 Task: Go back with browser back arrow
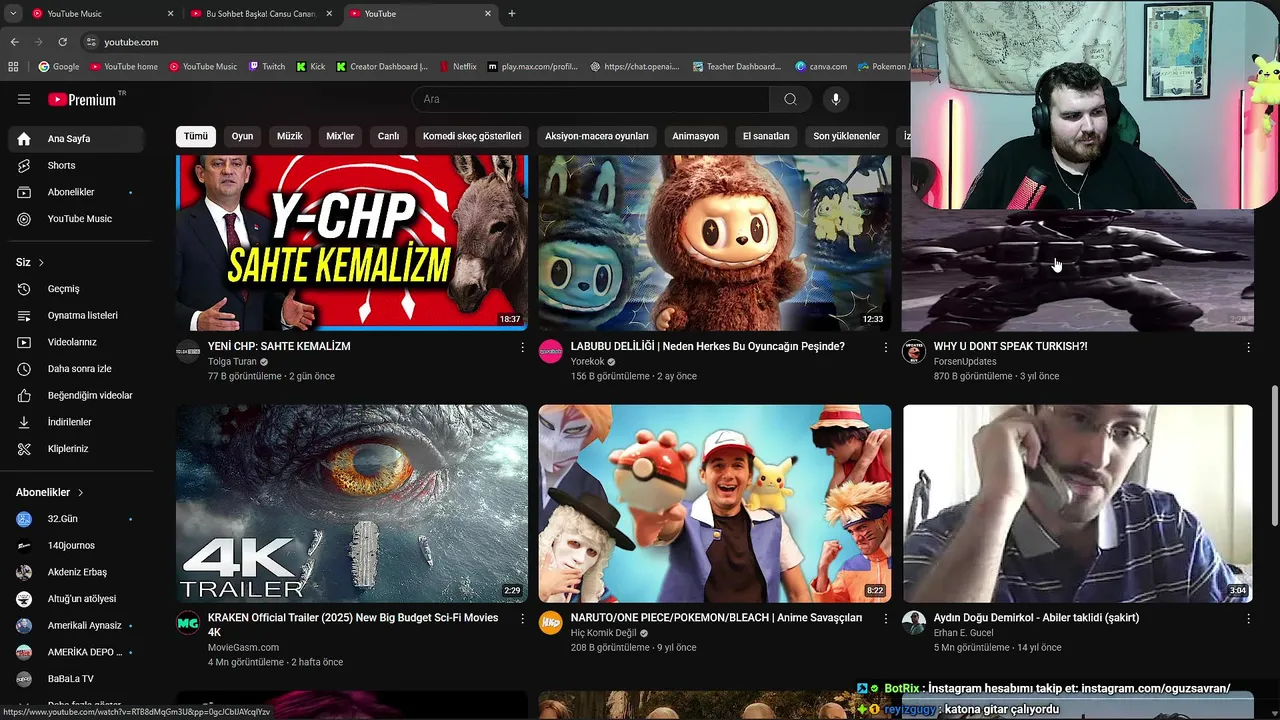tap(14, 42)
